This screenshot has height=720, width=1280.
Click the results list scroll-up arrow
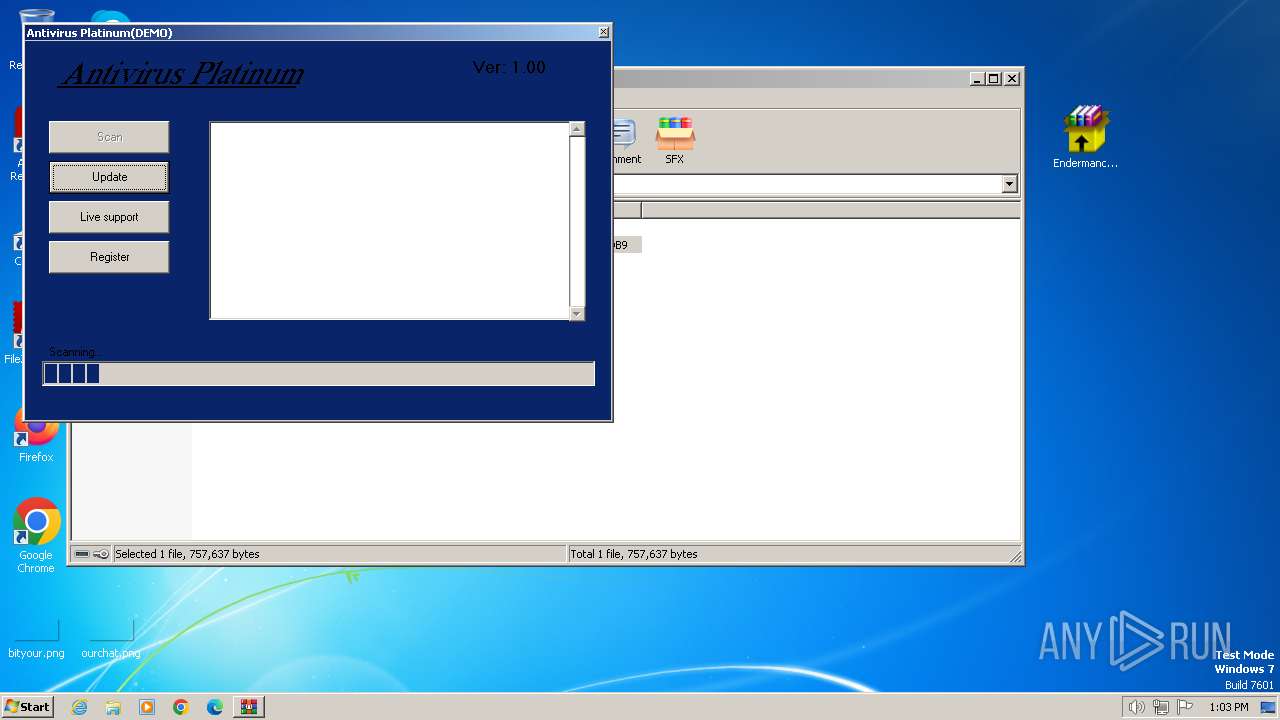coord(576,129)
